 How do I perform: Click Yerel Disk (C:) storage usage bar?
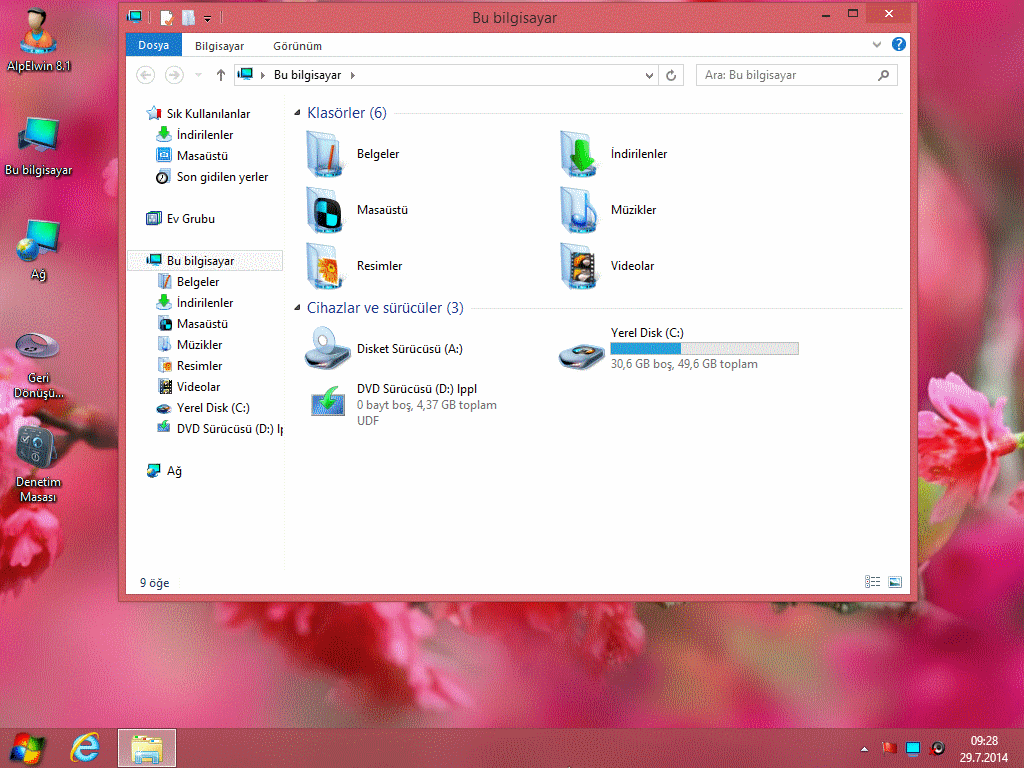704,349
